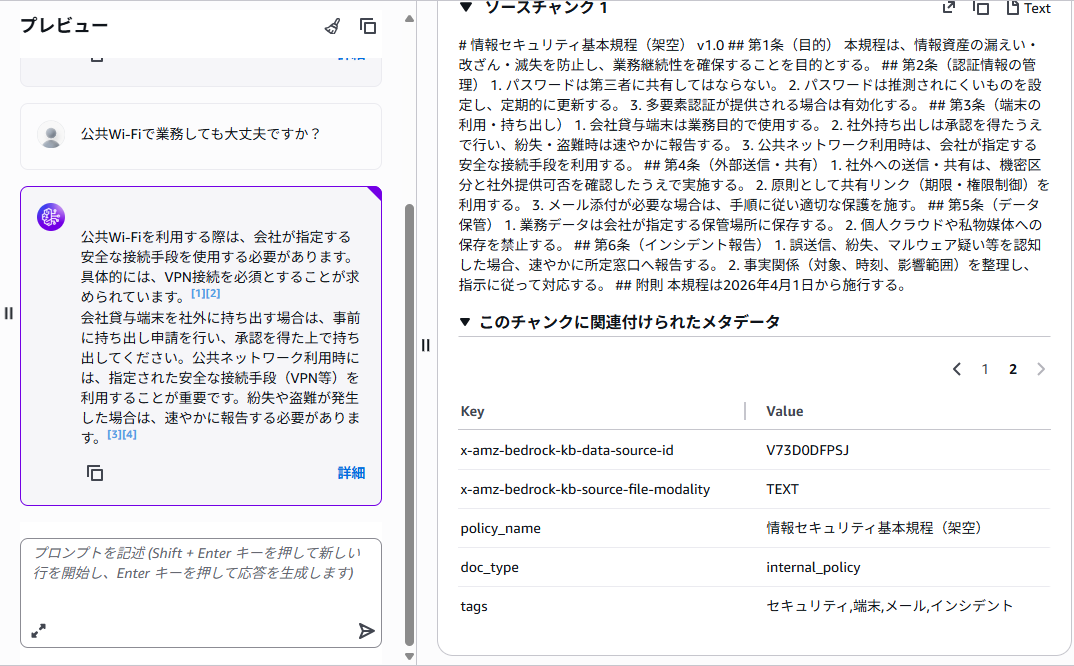Click the purple AI assistant avatar icon
The image size is (1074, 666).
(x=51, y=217)
